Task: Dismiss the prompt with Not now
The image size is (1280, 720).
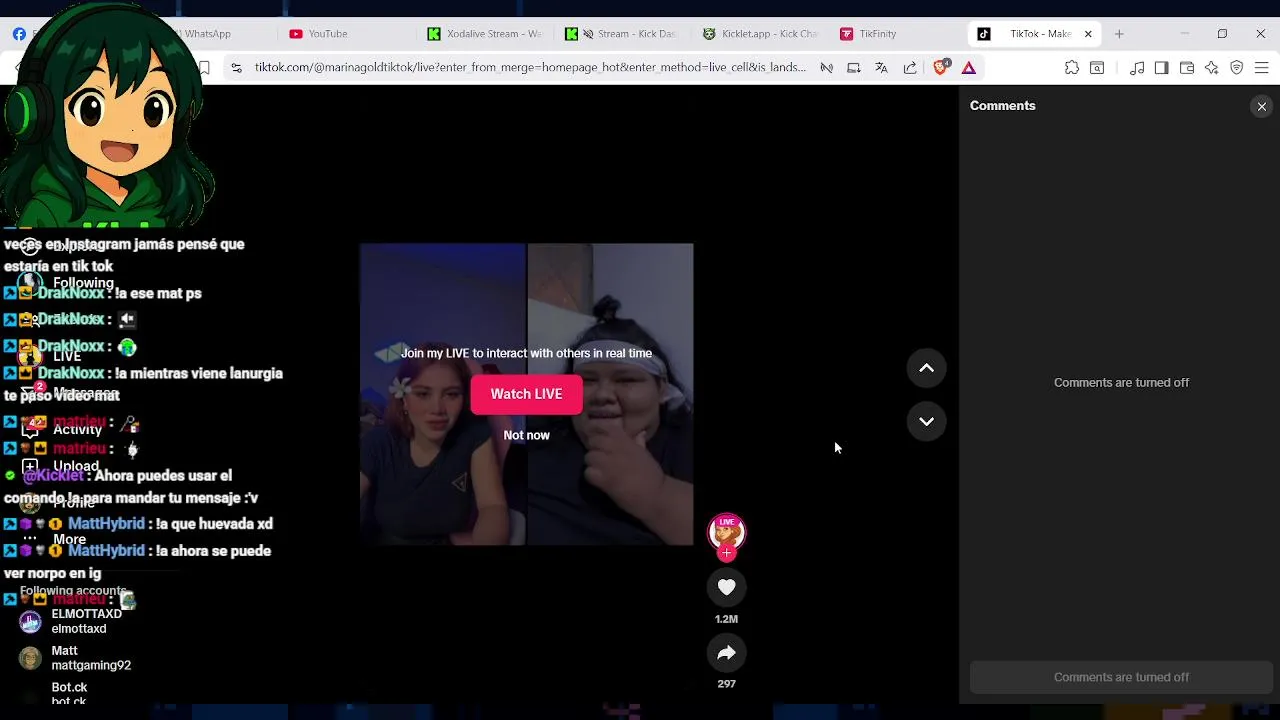Action: pos(526,435)
